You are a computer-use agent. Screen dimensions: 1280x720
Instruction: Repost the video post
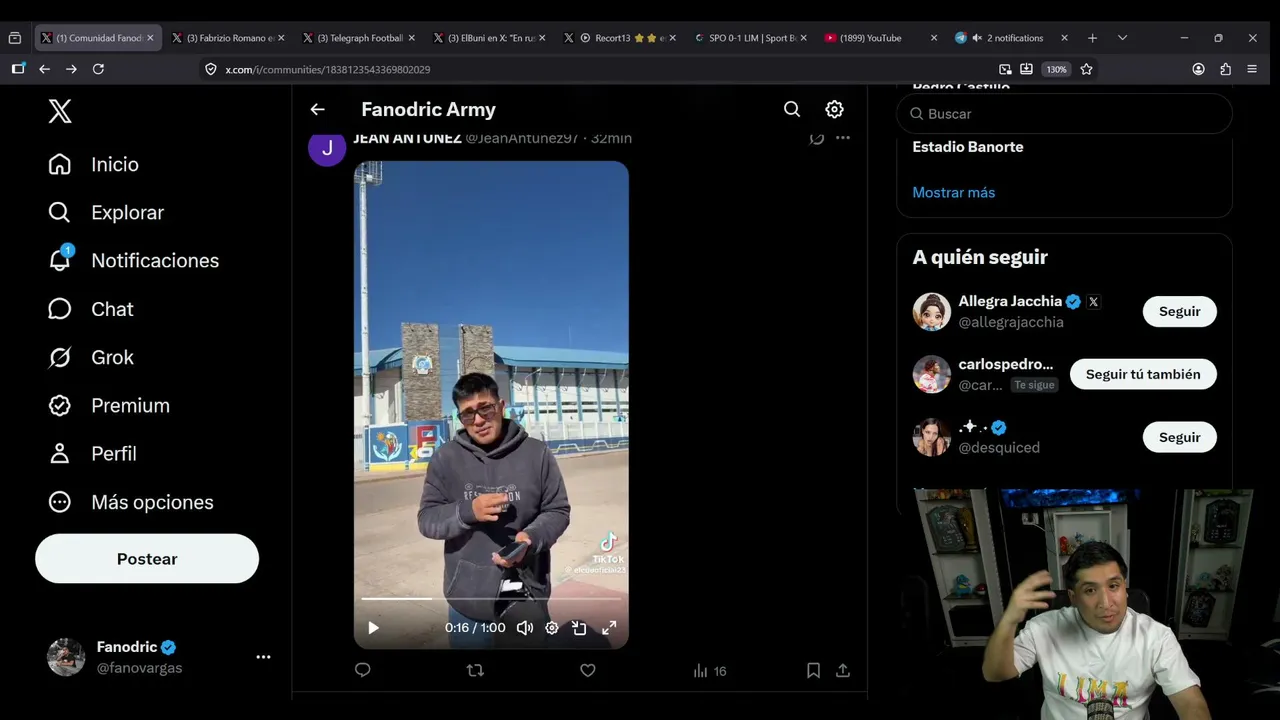point(475,671)
